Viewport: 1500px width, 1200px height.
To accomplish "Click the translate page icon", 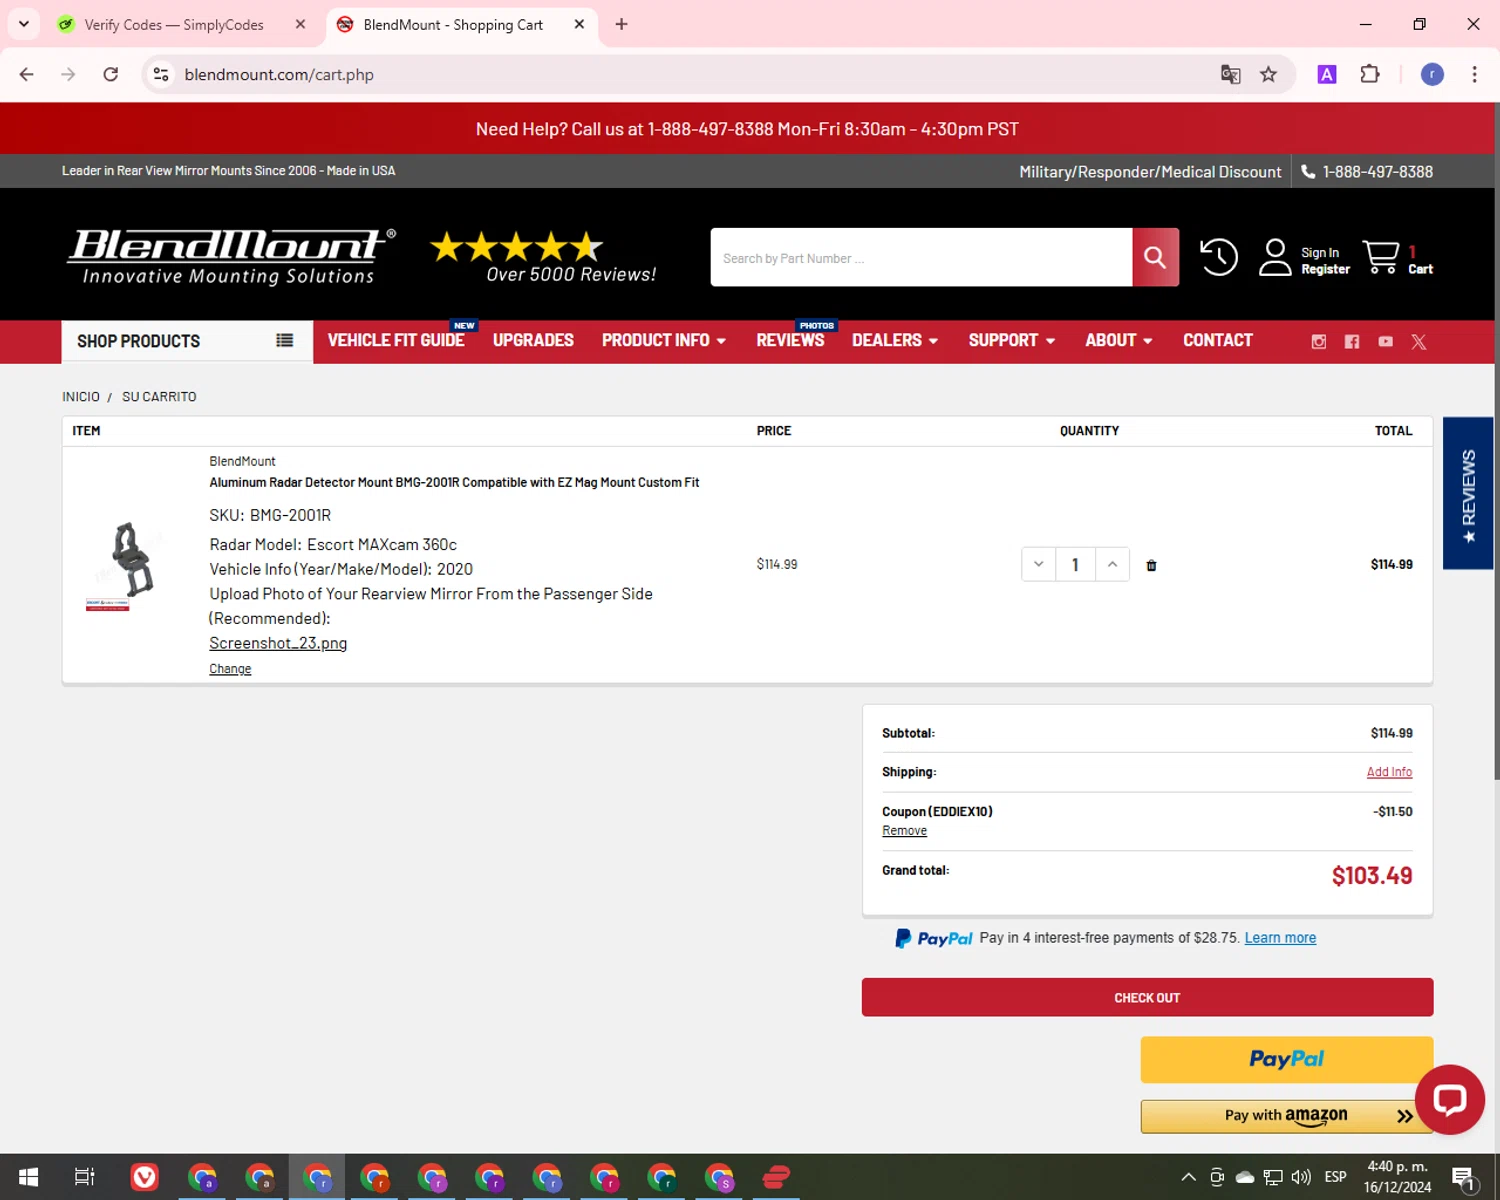I will (x=1230, y=74).
